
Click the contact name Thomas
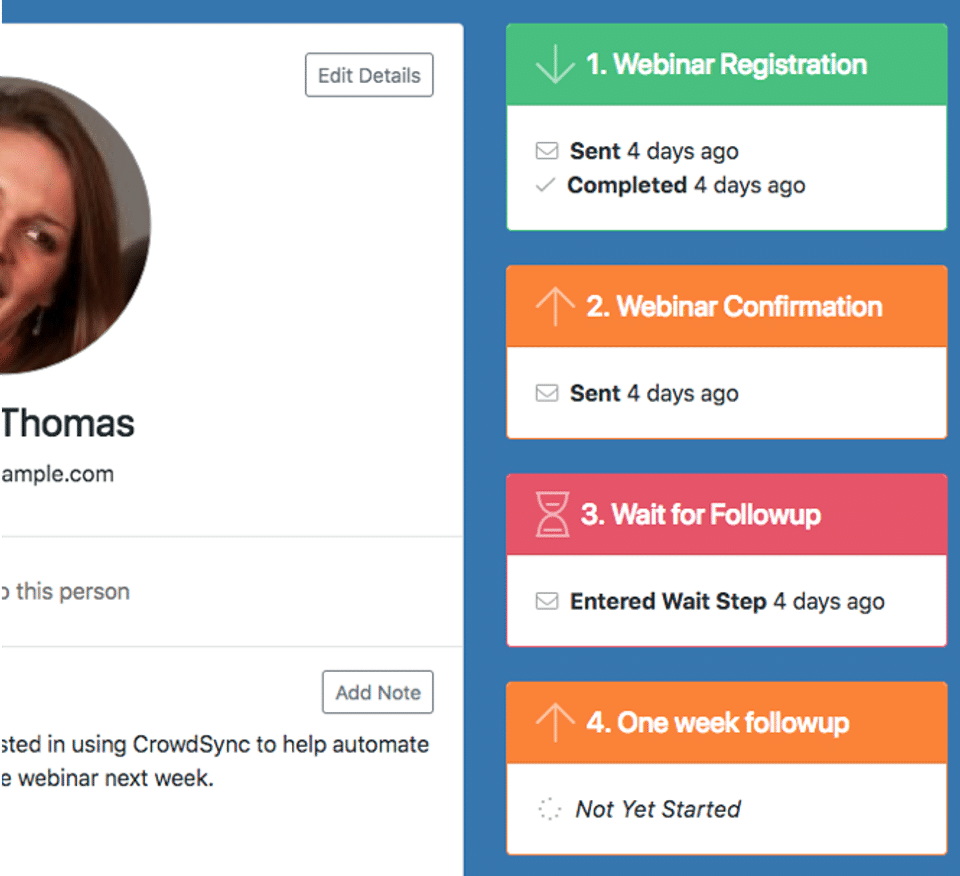pyautogui.click(x=67, y=424)
